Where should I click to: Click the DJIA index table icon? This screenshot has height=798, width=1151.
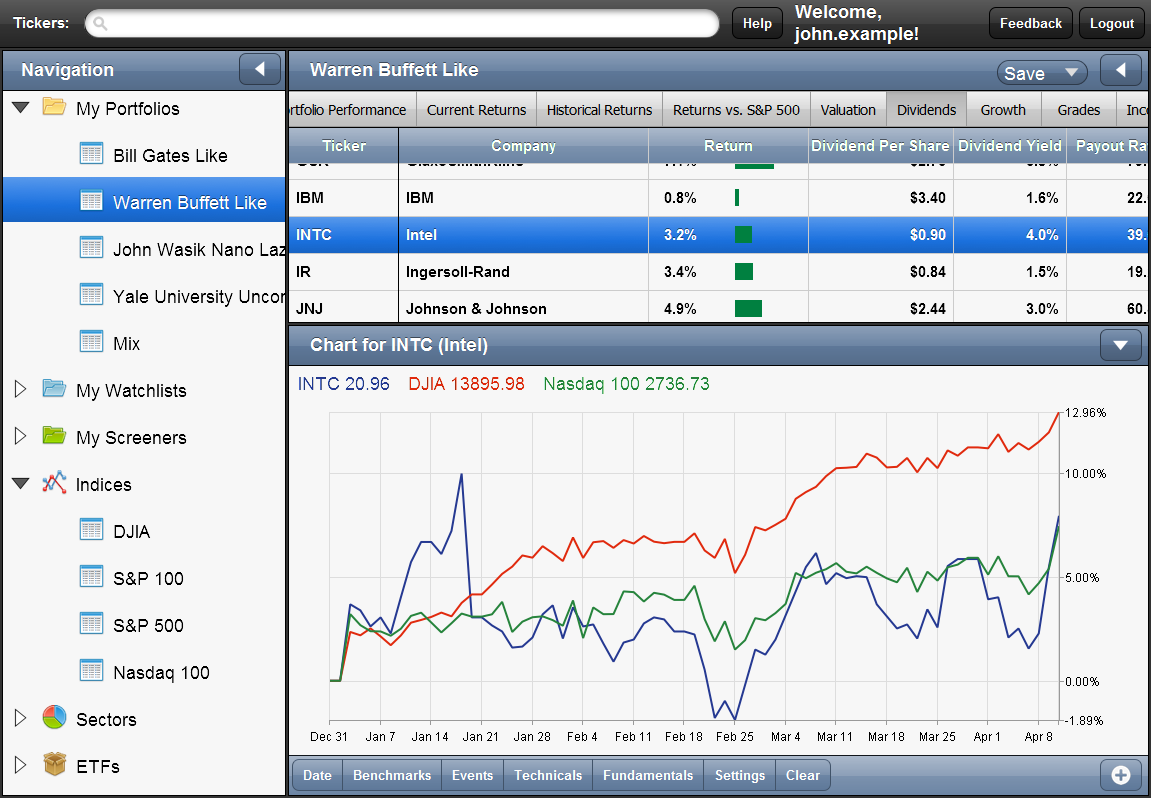click(x=91, y=530)
